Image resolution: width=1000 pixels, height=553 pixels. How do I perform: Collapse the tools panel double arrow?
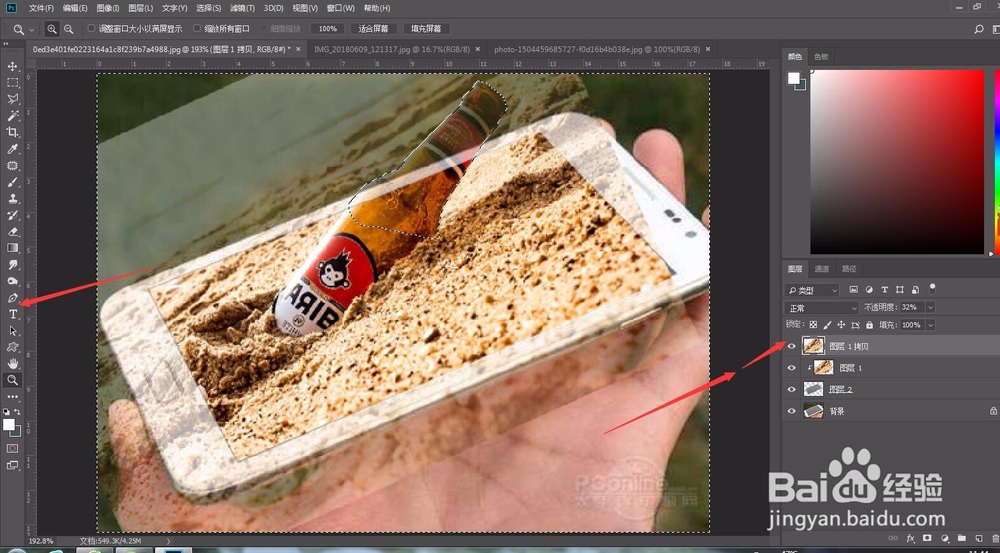(x=6, y=44)
